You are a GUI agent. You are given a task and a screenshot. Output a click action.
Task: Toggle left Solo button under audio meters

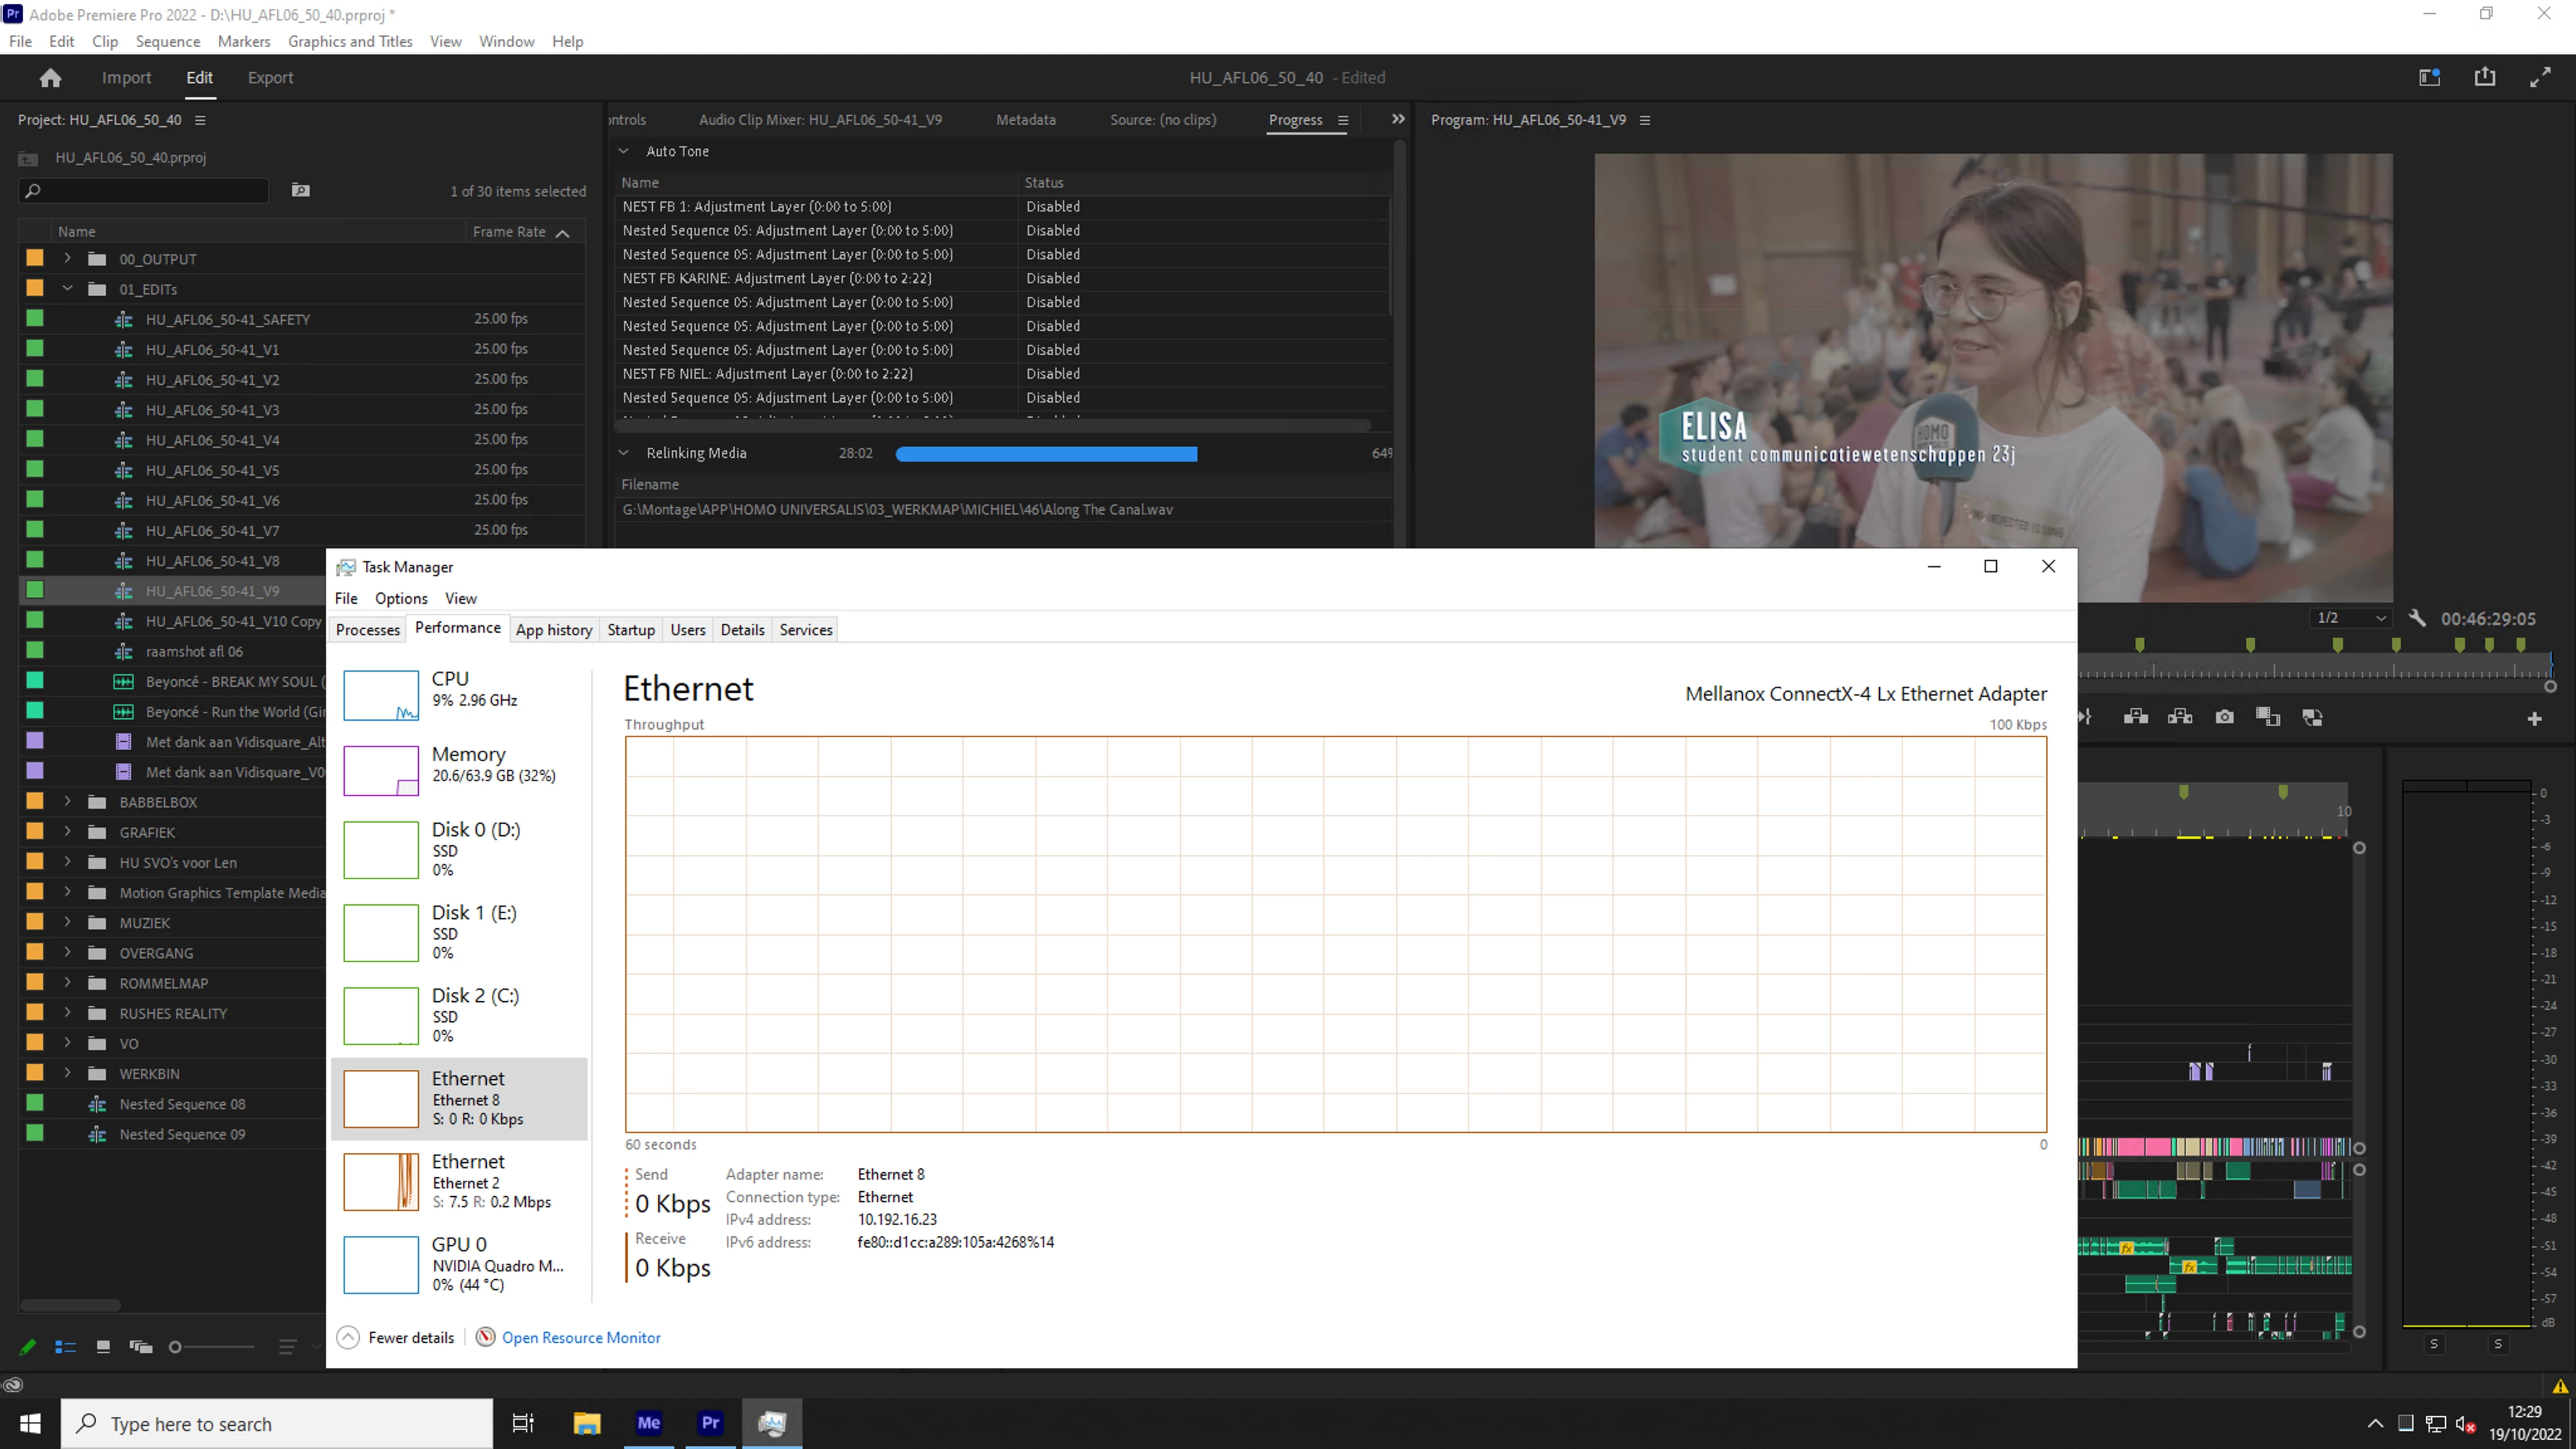2434,1344
